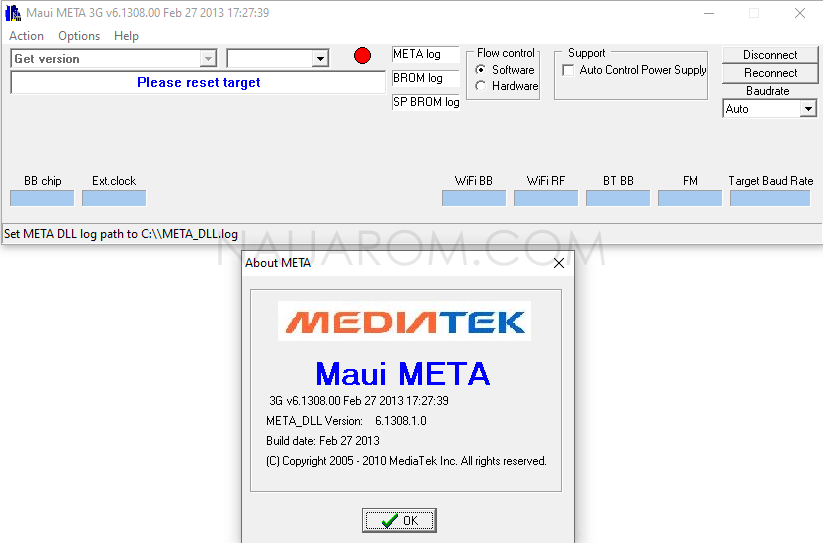Click the MediaTek copyright line
The image size is (823, 543).
click(x=406, y=461)
